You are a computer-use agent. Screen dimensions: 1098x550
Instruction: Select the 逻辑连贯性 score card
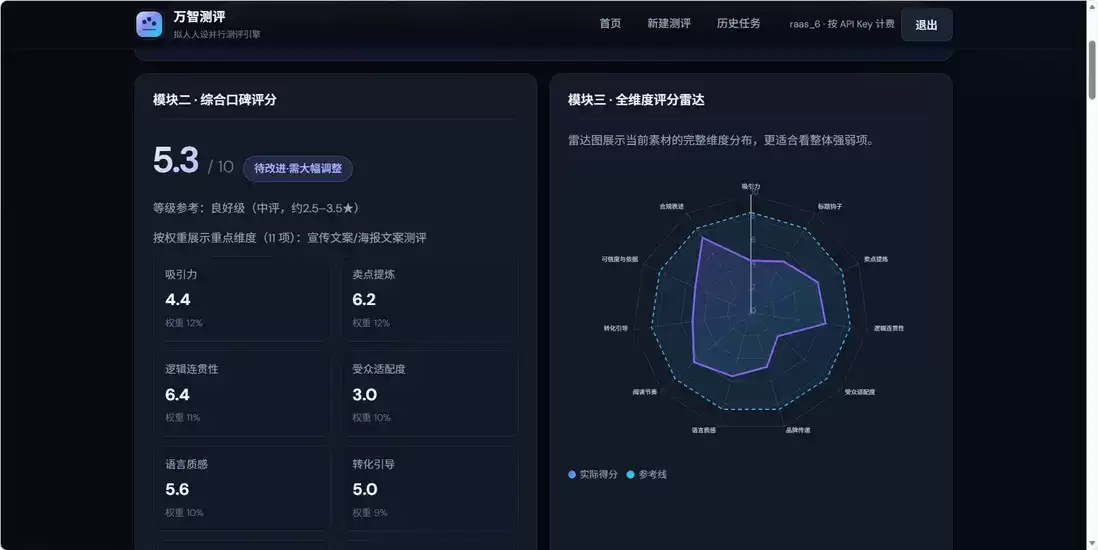point(242,394)
